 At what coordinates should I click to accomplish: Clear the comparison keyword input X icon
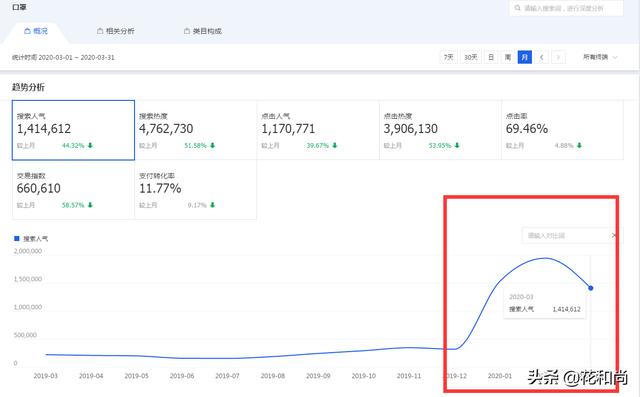(x=613, y=235)
